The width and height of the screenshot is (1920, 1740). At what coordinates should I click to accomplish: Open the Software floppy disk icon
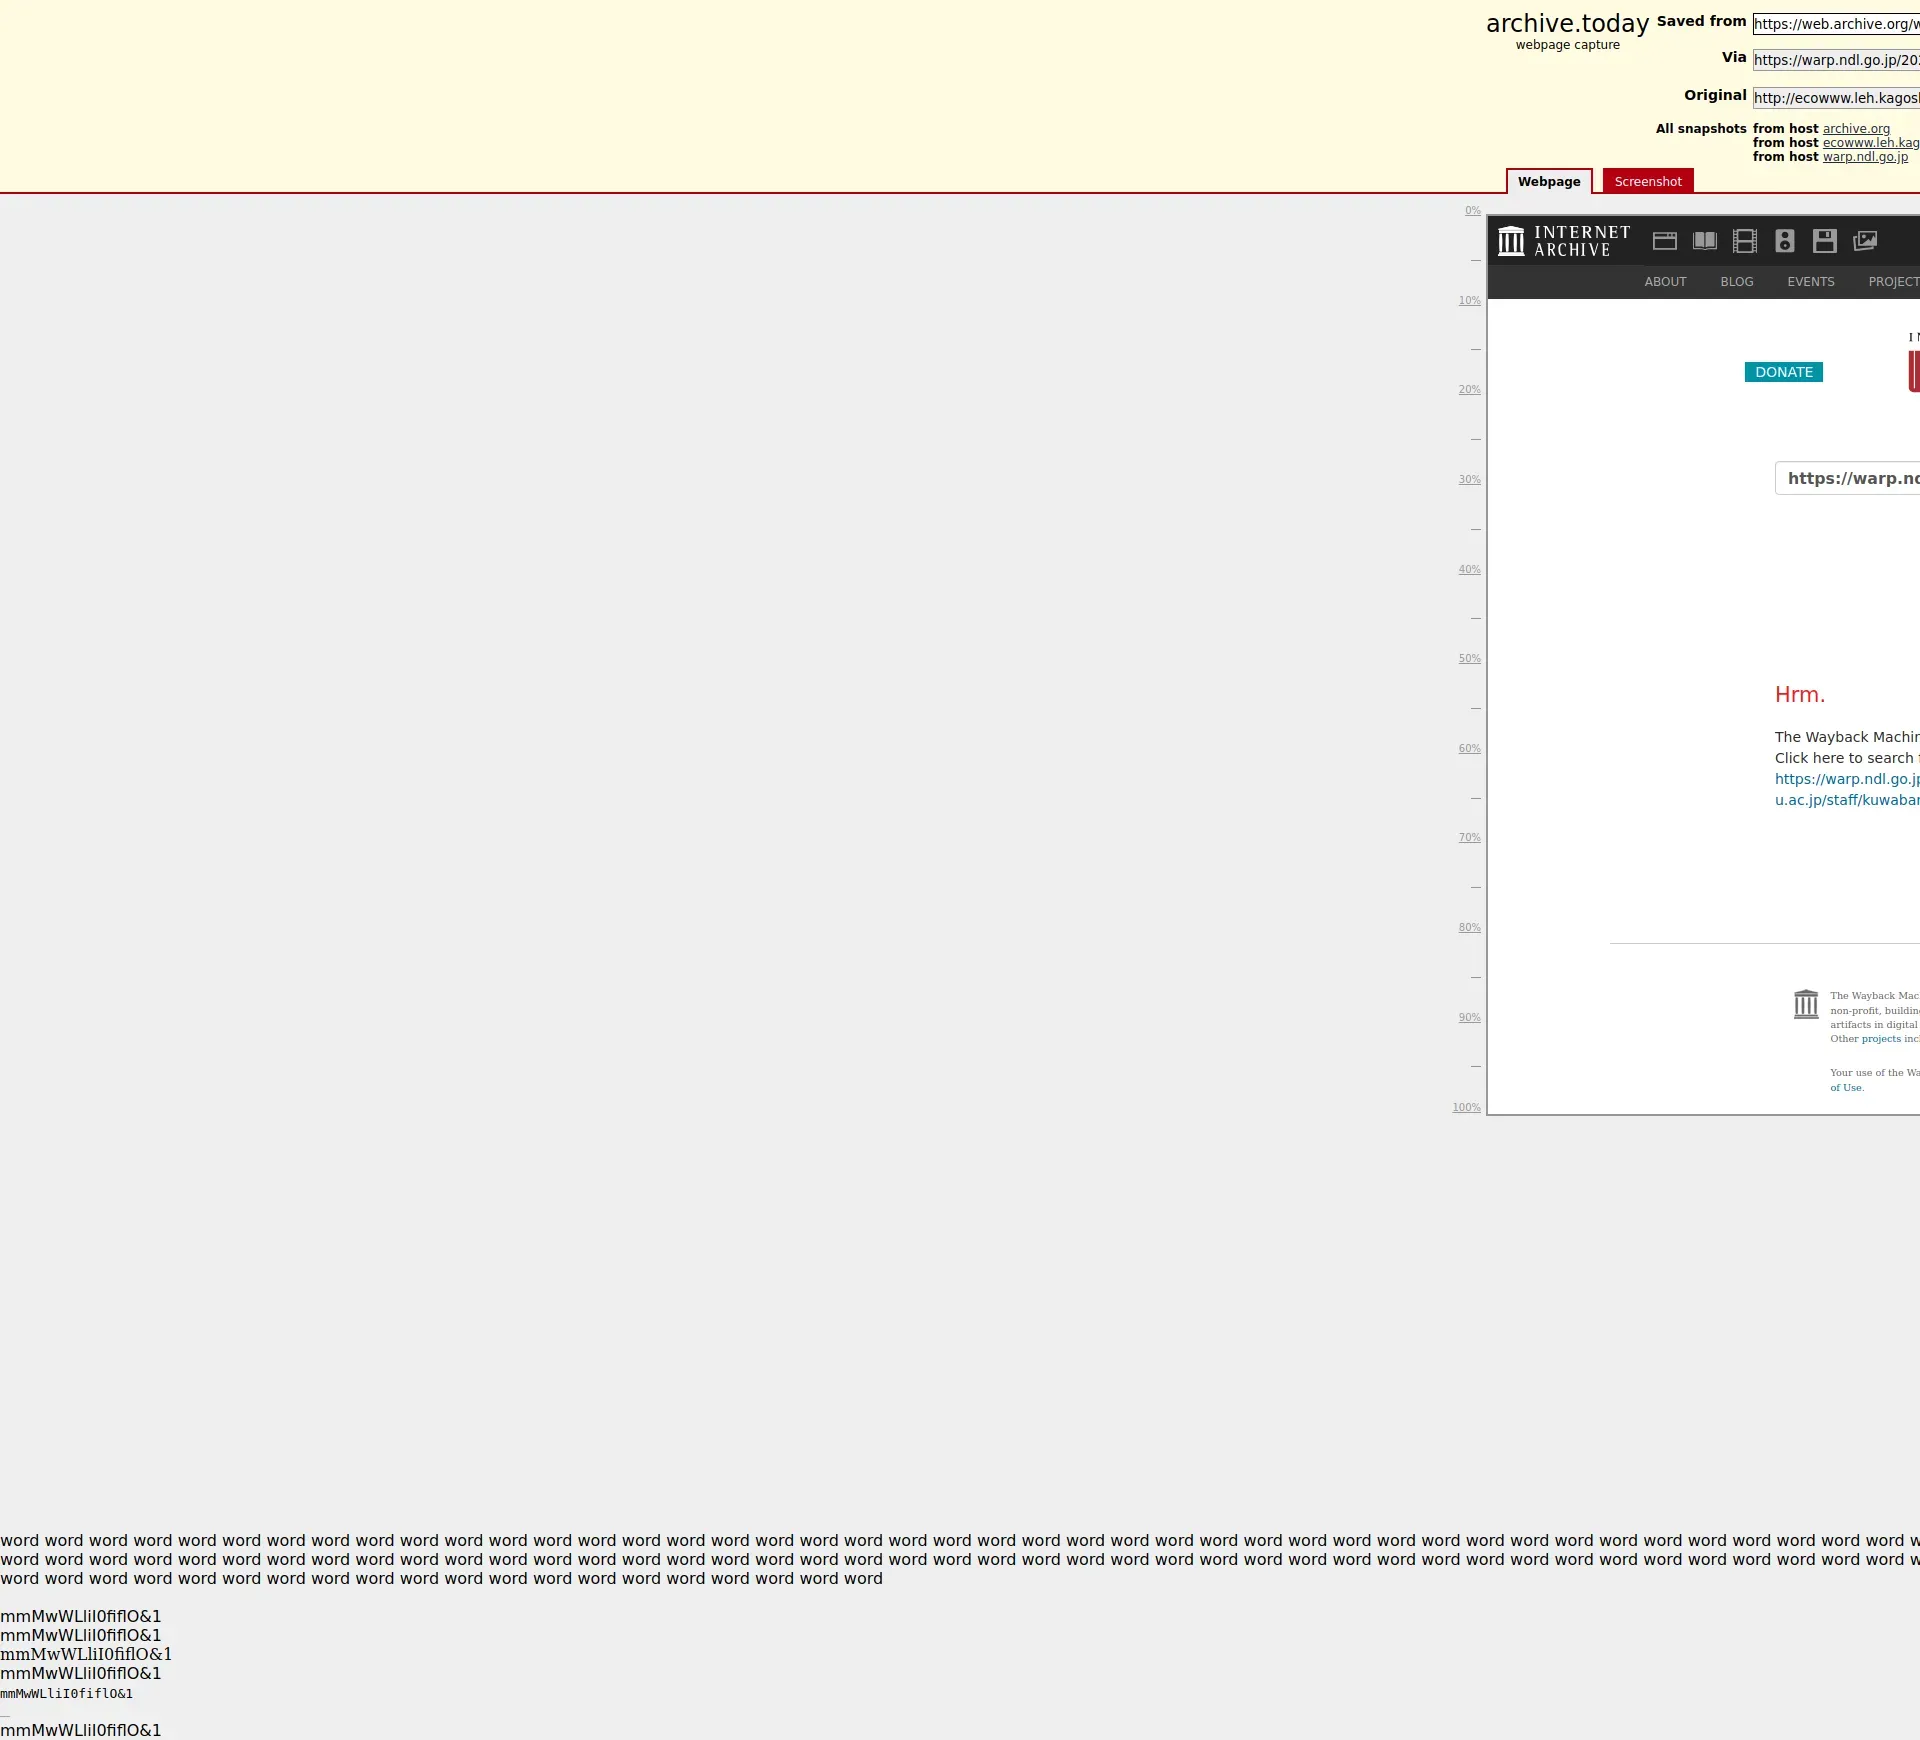(1825, 241)
